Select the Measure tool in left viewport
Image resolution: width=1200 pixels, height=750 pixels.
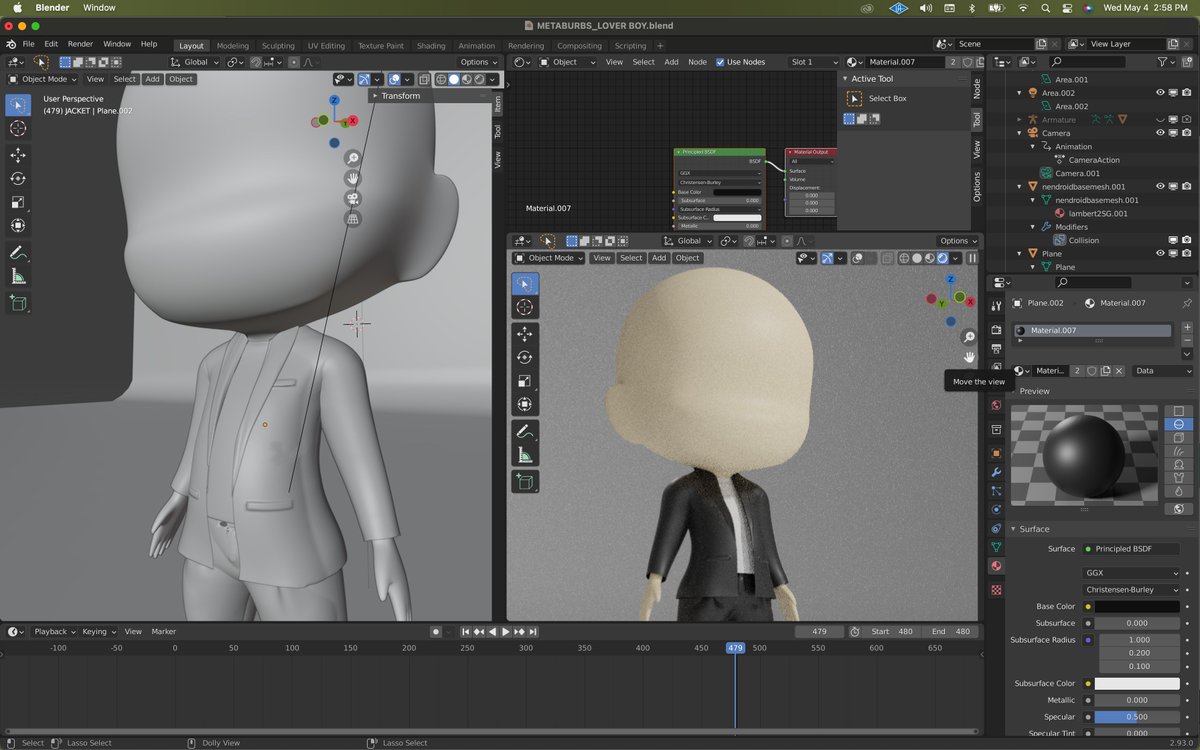(18, 276)
